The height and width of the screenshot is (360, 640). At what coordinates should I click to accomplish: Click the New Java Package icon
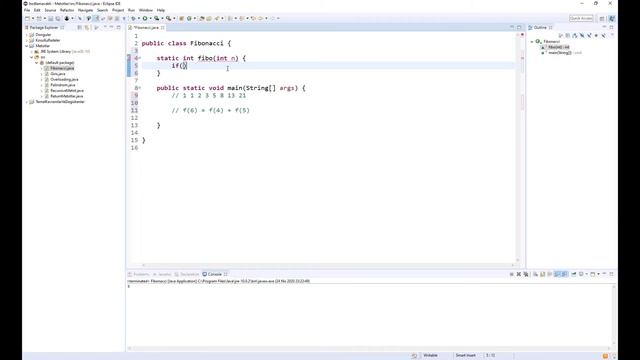point(182,18)
